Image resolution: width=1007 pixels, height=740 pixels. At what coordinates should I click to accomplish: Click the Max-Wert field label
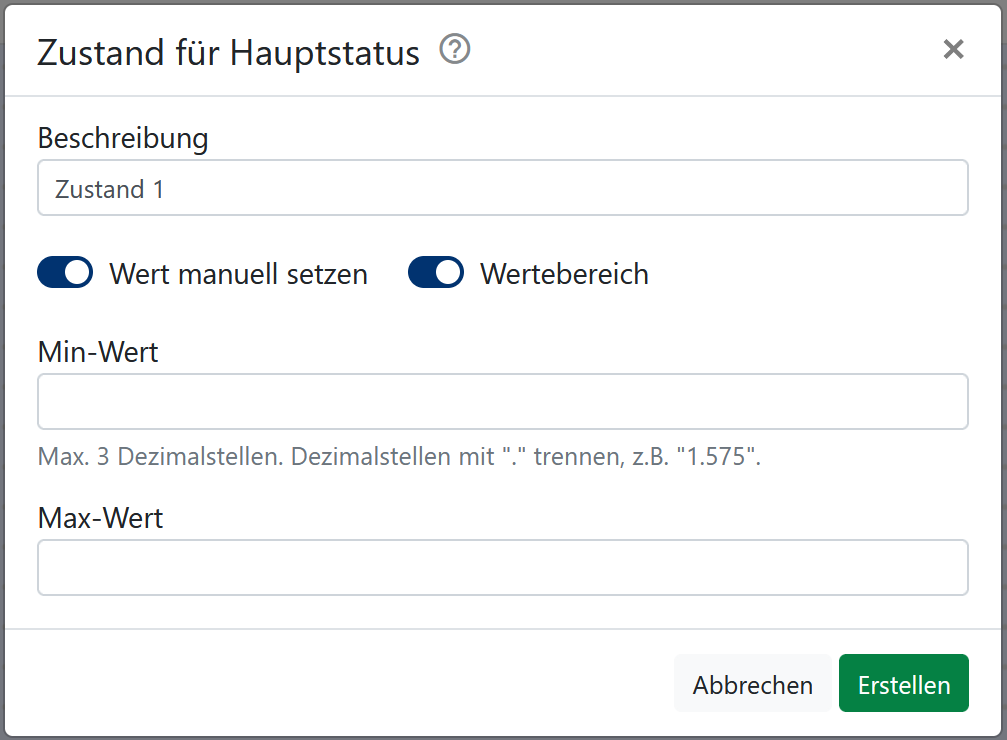point(100,518)
